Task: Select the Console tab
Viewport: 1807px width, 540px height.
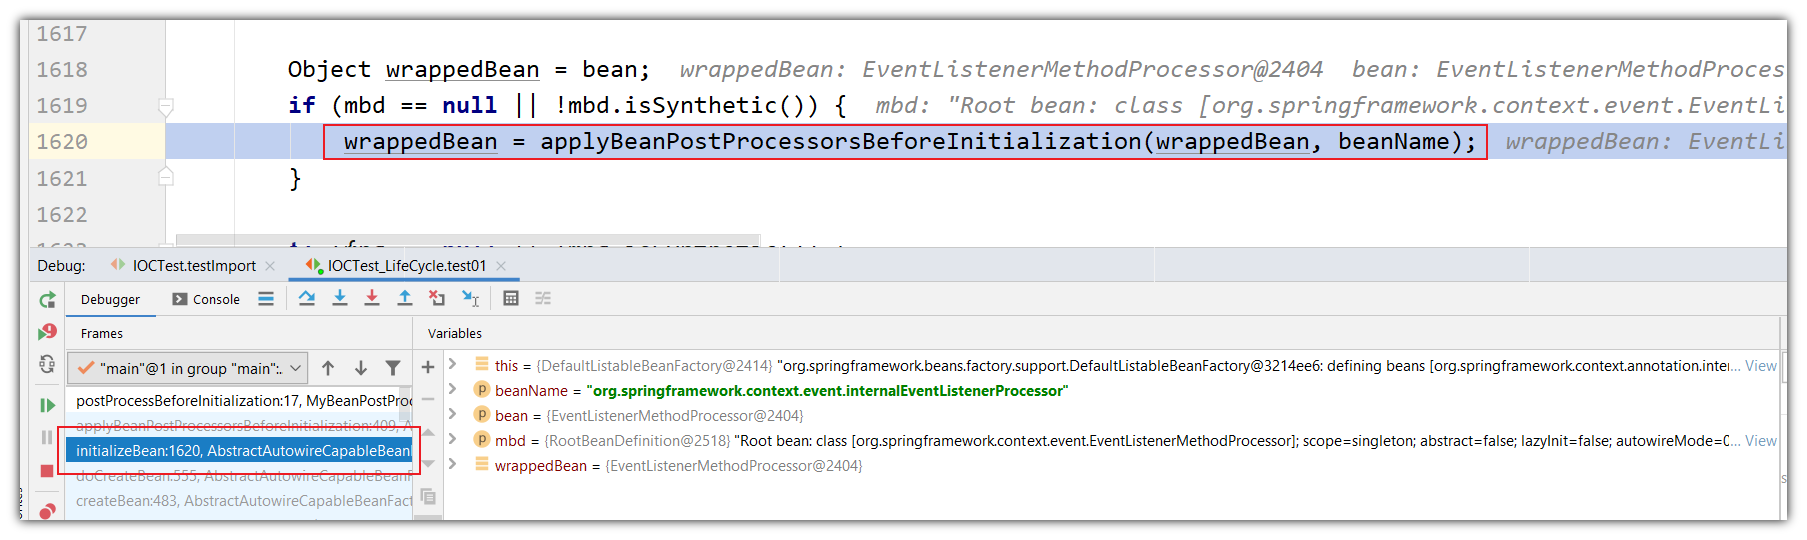Action: point(206,299)
